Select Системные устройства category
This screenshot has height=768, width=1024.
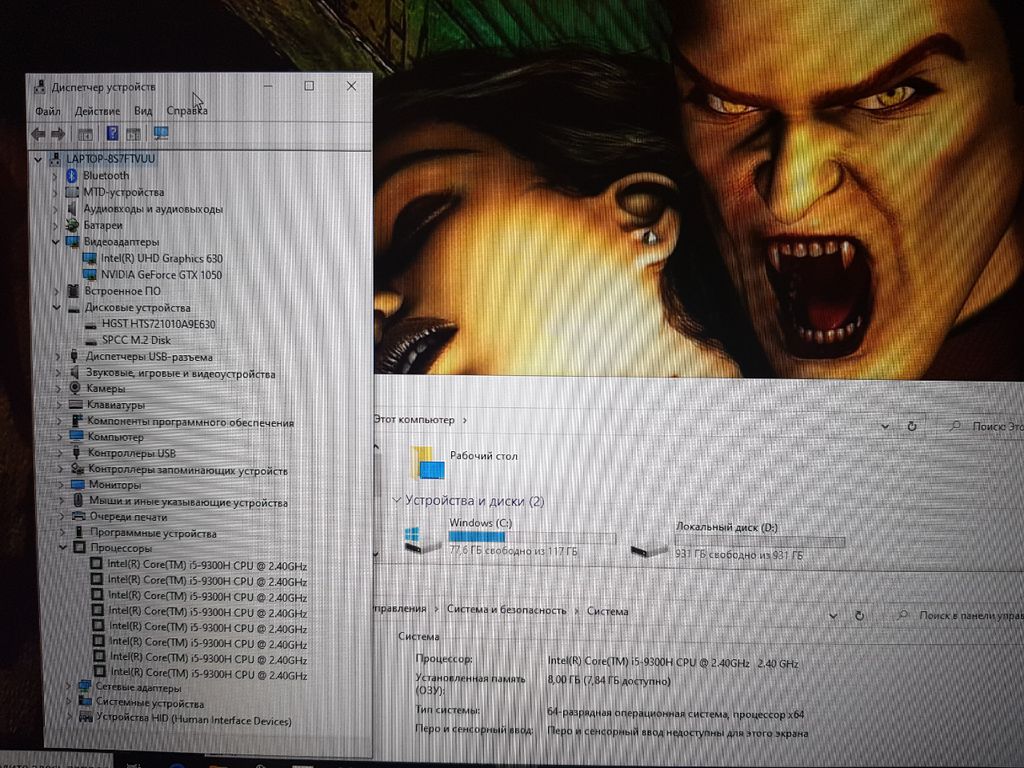(x=150, y=703)
